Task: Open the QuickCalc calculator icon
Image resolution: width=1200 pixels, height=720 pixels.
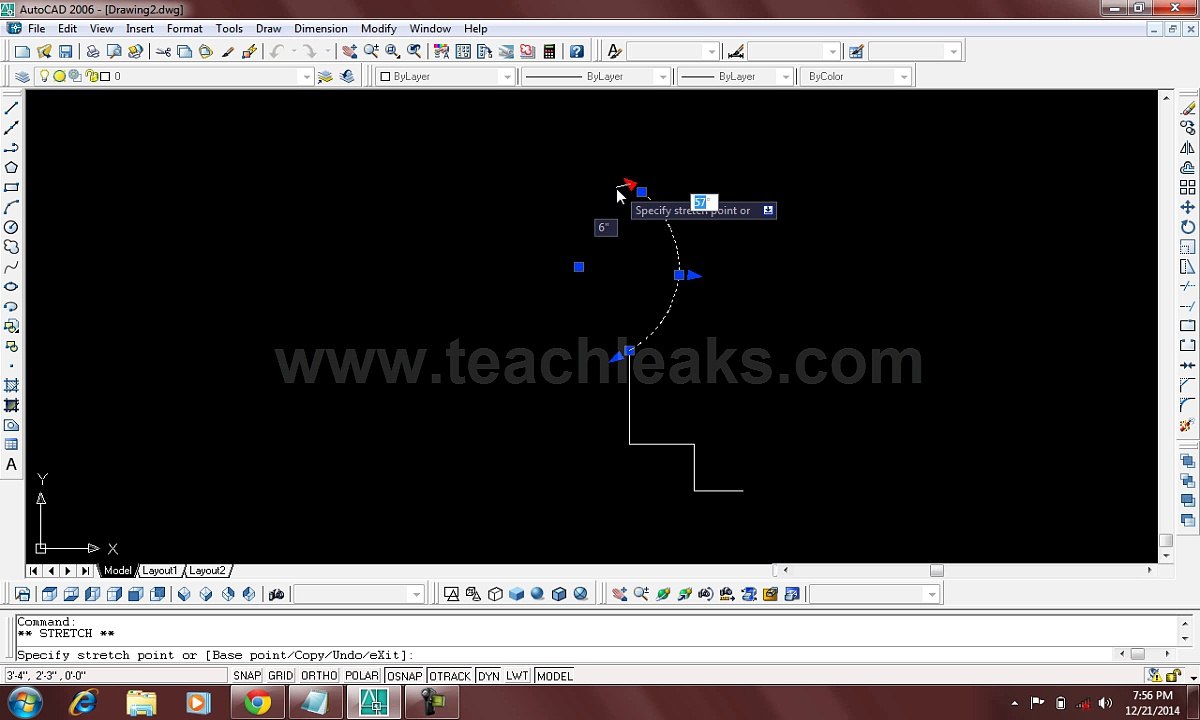Action: point(549,51)
